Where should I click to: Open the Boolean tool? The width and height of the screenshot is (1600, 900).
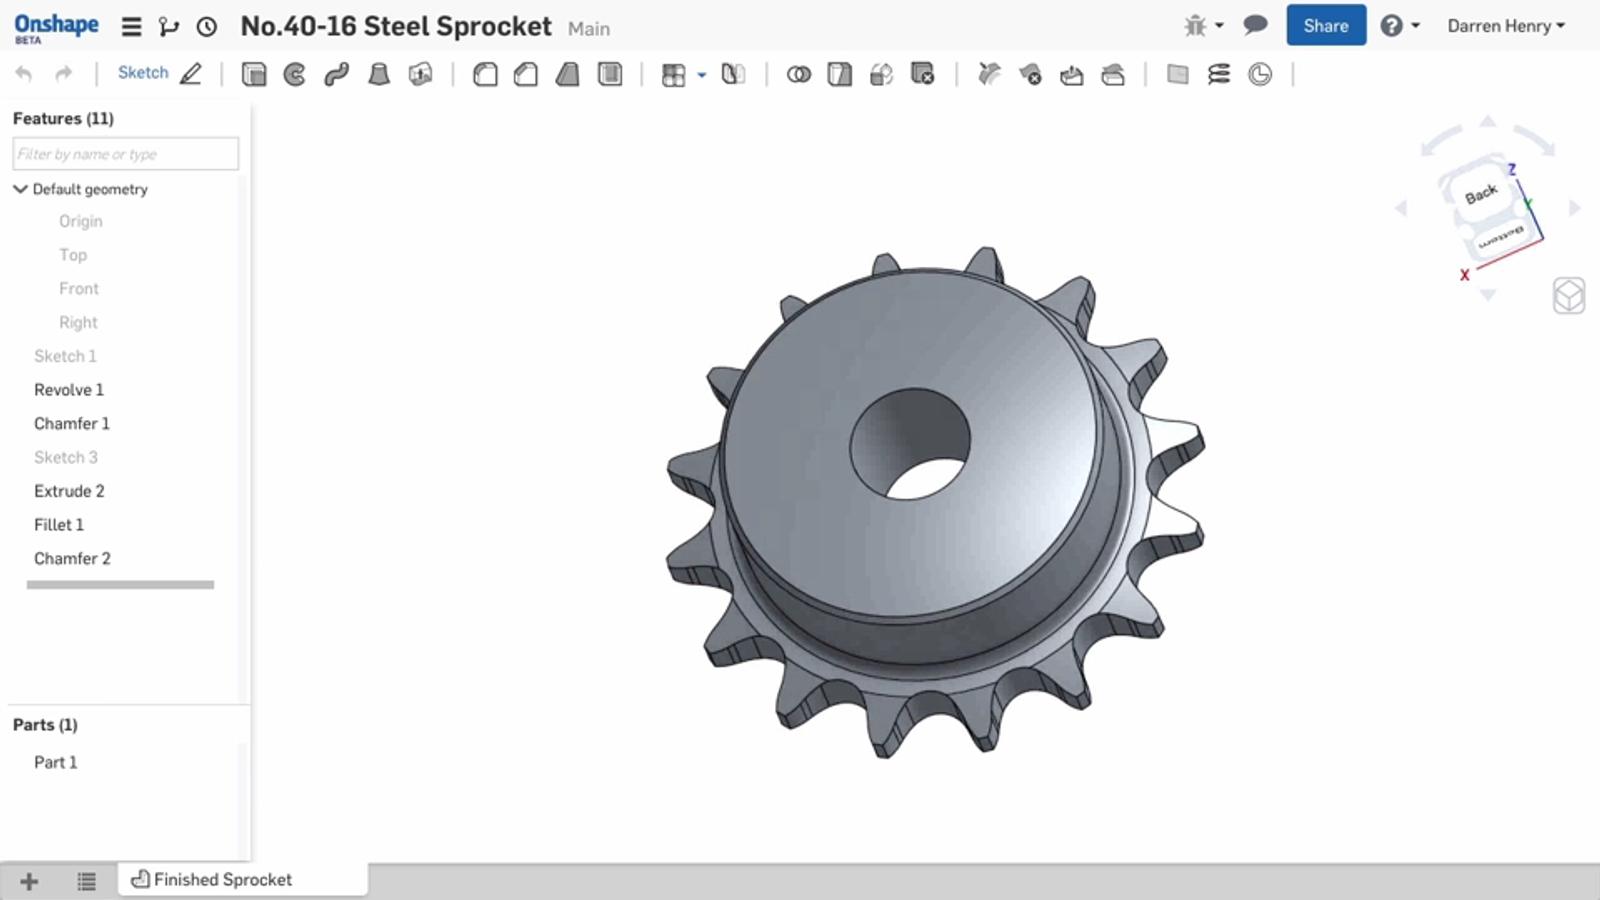[x=798, y=74]
